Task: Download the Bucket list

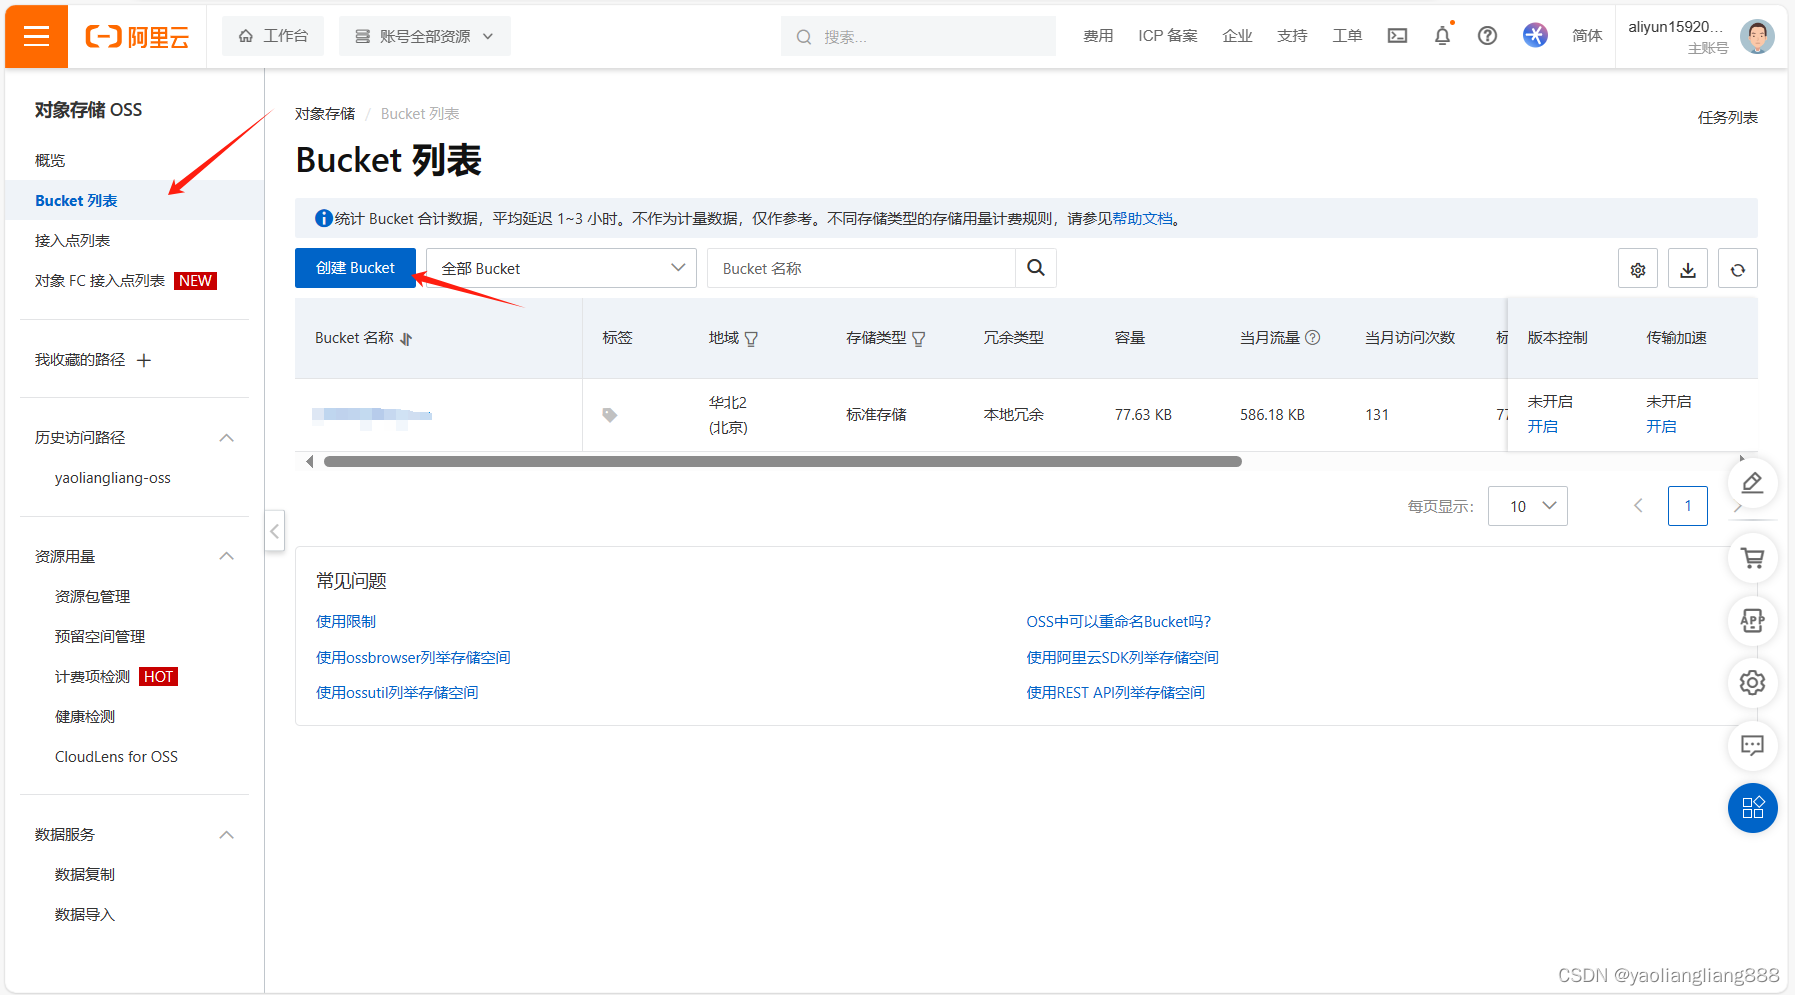Action: coord(1688,269)
